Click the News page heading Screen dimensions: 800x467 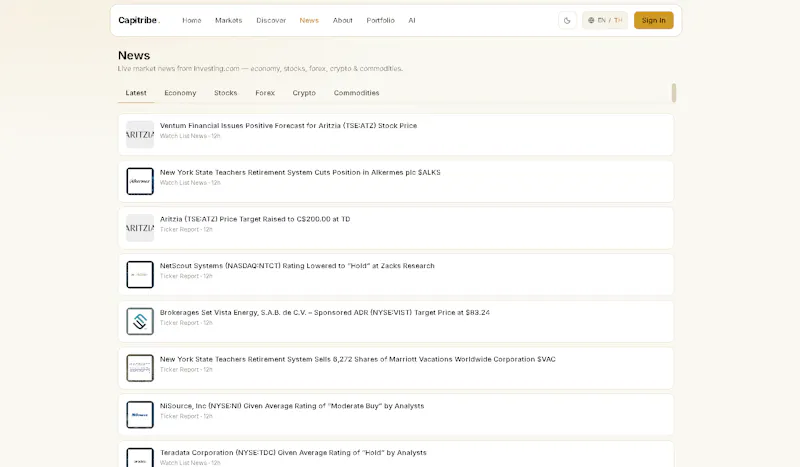(134, 55)
